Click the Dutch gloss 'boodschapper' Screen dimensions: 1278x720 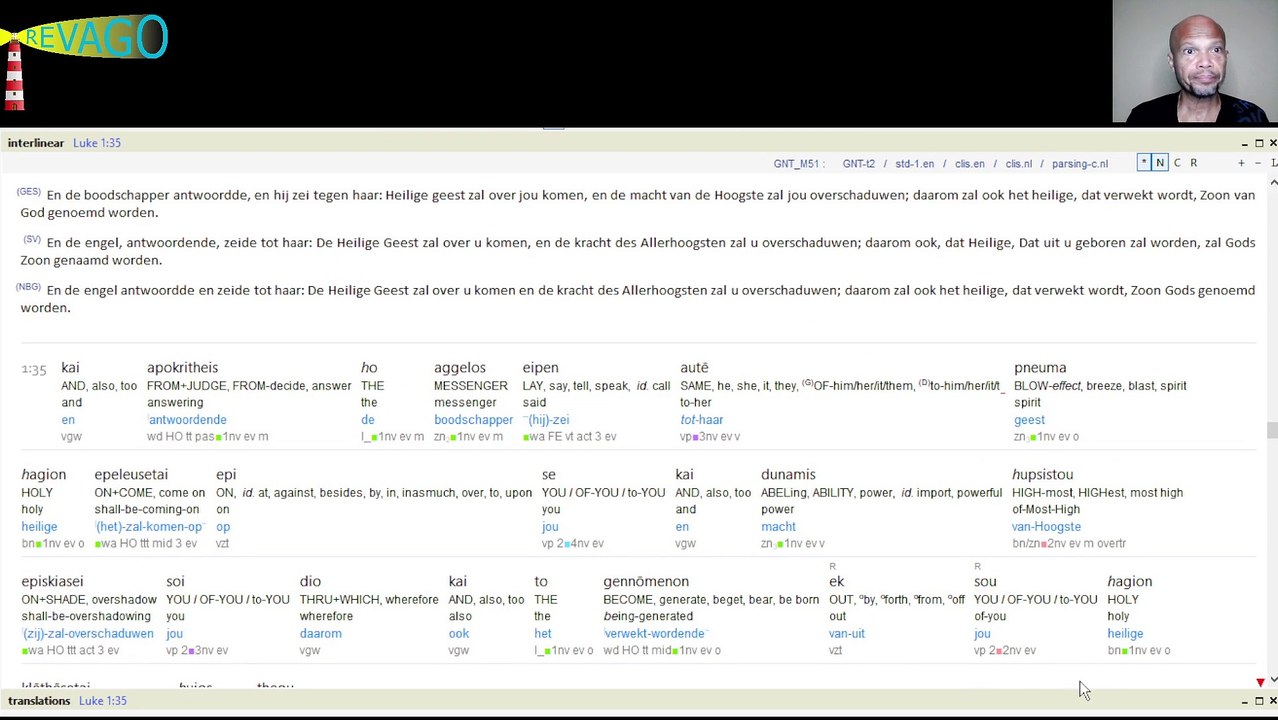(473, 420)
